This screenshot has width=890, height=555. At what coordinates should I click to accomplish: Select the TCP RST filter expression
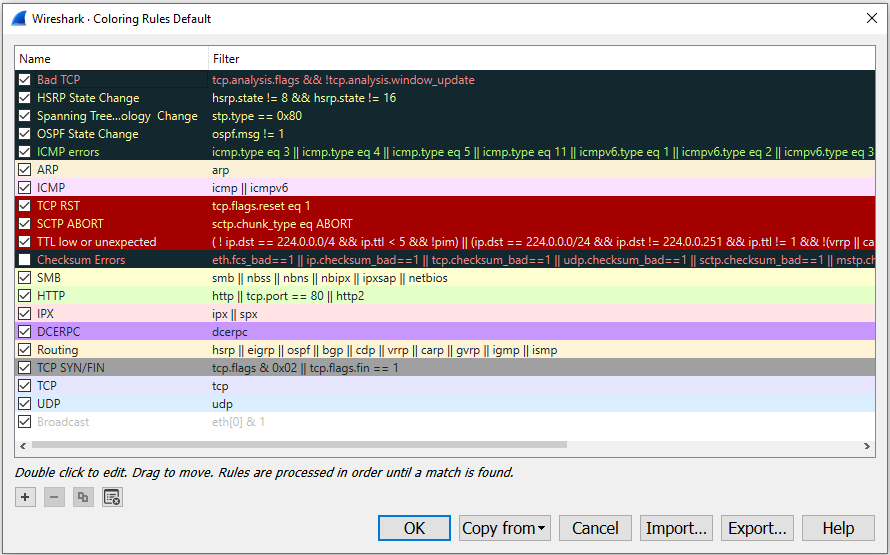(261, 206)
